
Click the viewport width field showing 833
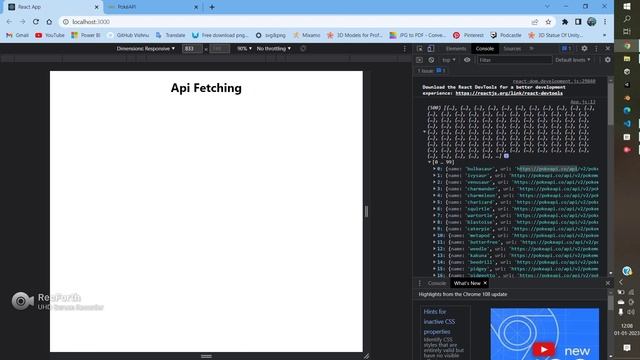tap(192, 49)
